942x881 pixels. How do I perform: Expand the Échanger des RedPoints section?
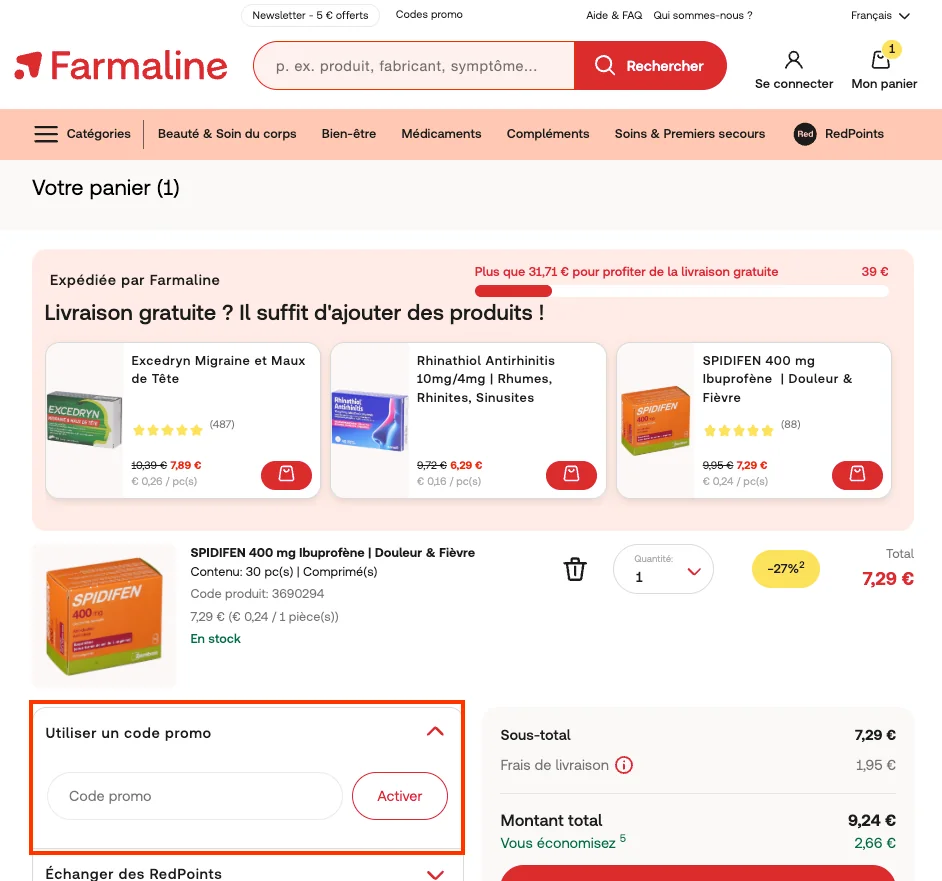pyautogui.click(x=435, y=874)
